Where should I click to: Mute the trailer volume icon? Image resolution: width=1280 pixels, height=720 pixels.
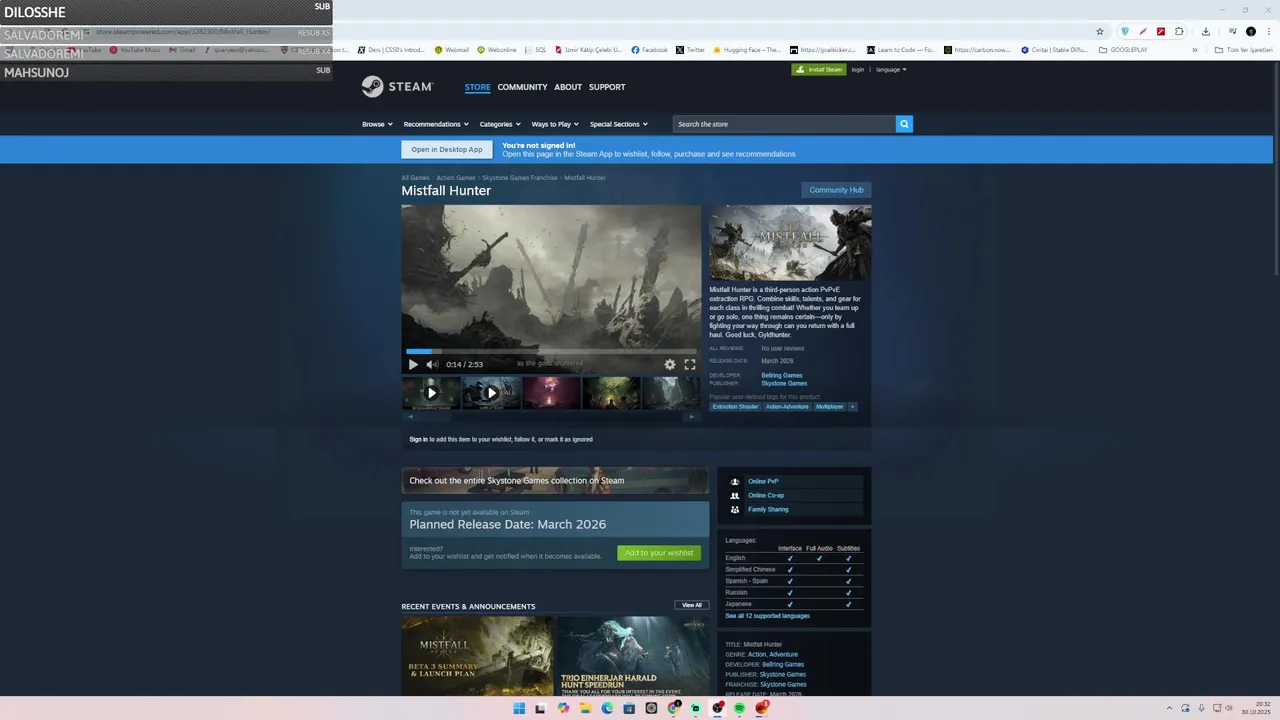coord(432,364)
